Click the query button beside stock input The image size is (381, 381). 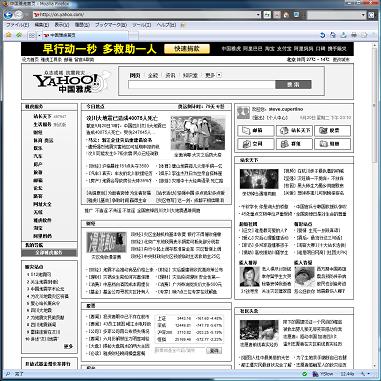(x=214, y=350)
